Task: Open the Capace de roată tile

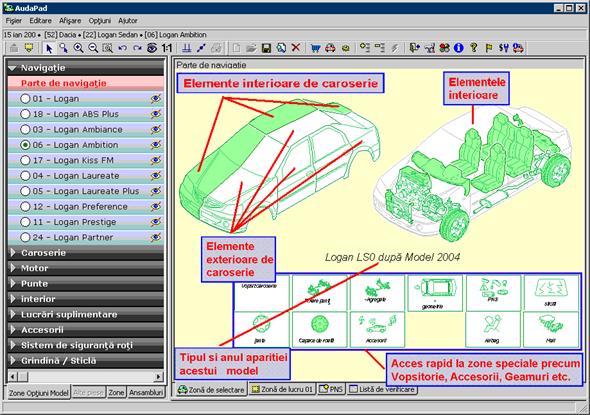Action: [x=320, y=330]
